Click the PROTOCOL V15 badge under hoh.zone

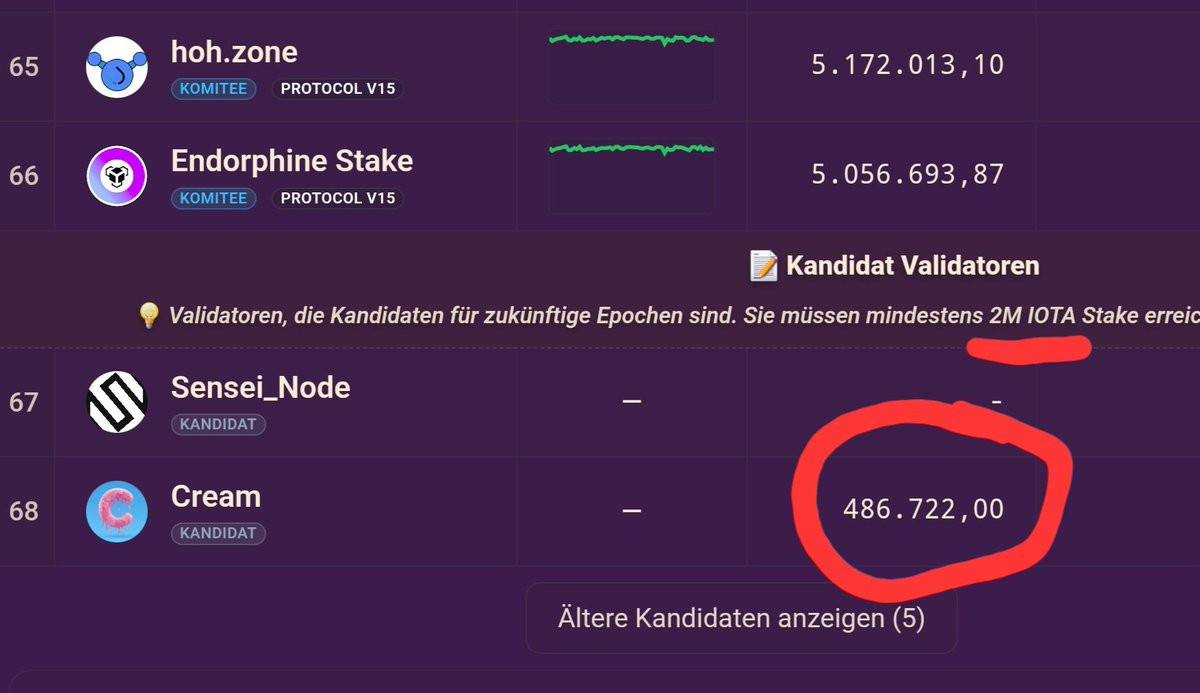click(x=337, y=89)
